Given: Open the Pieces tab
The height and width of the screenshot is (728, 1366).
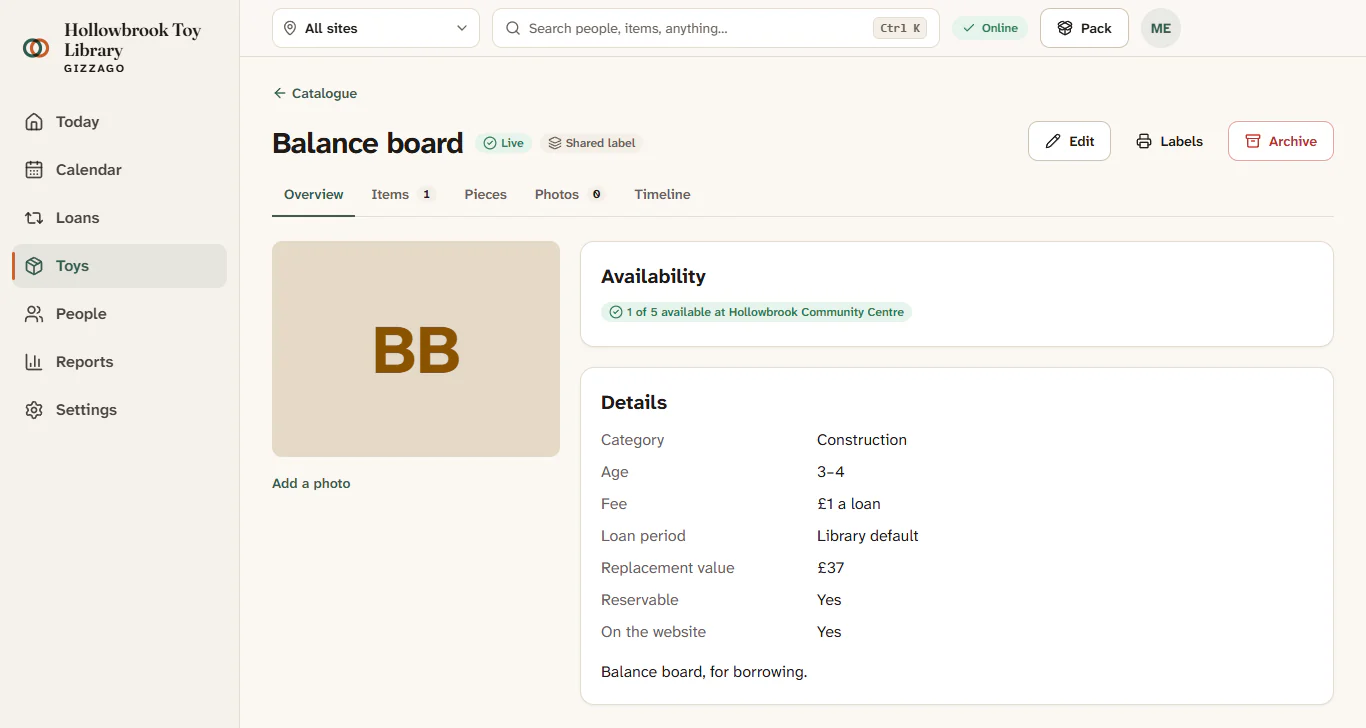Looking at the screenshot, I should pyautogui.click(x=486, y=195).
